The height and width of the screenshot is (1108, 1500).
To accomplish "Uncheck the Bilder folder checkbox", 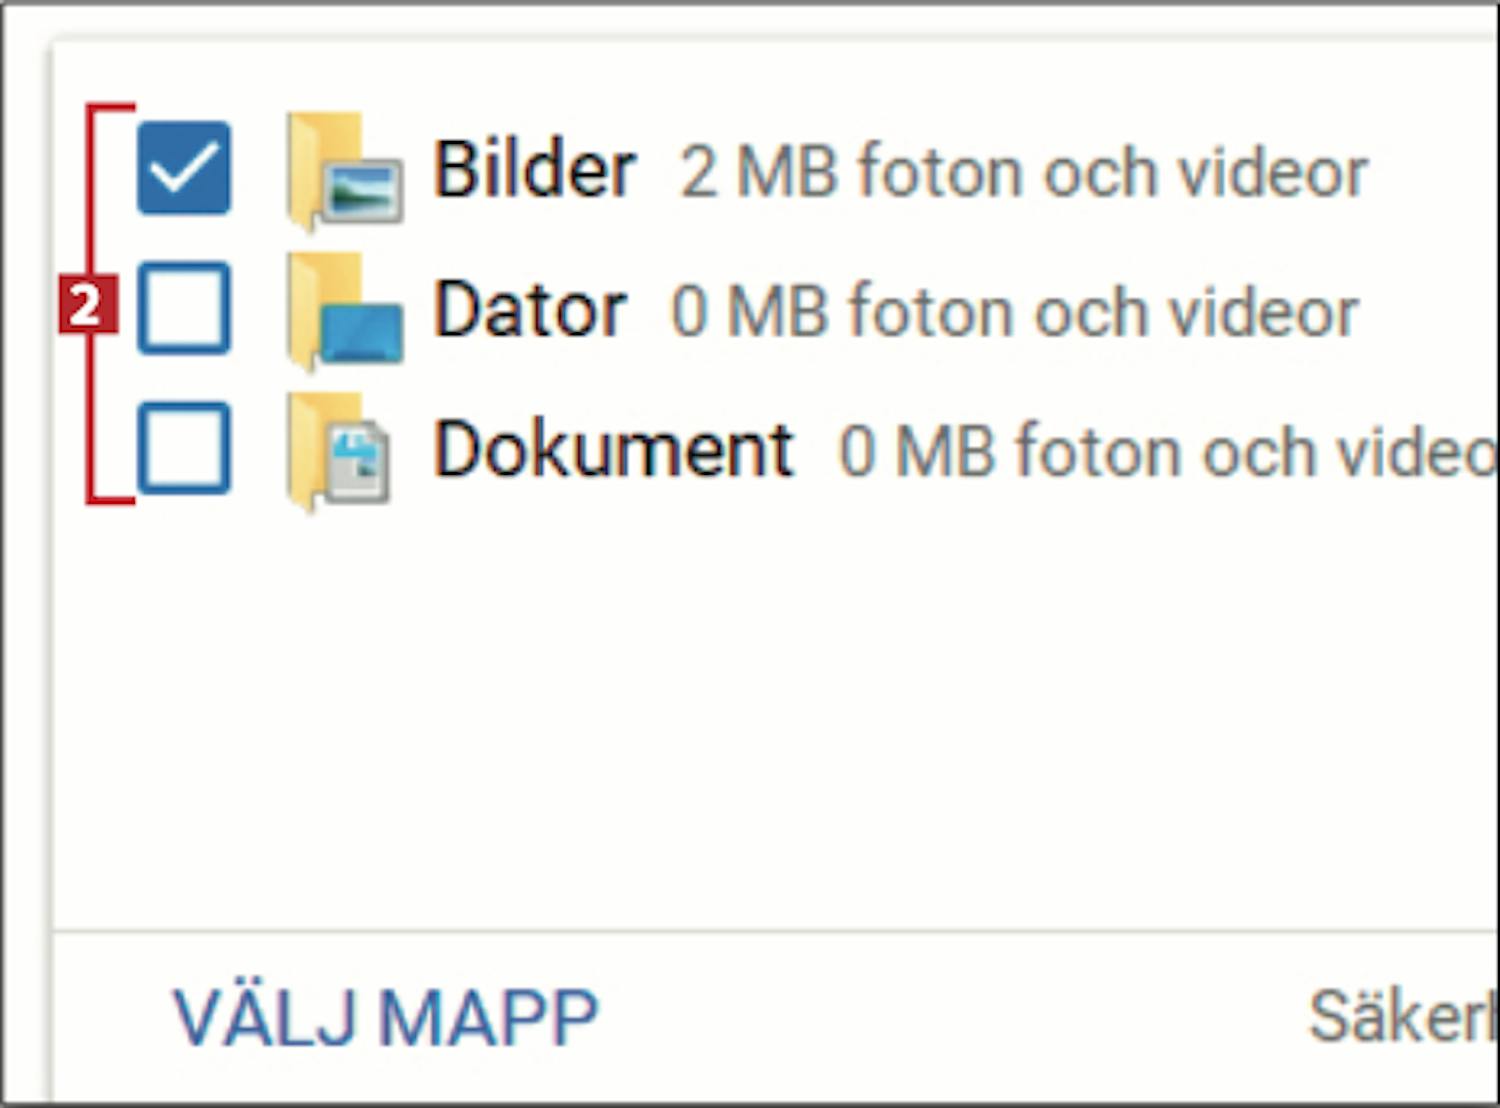I will 184,168.
